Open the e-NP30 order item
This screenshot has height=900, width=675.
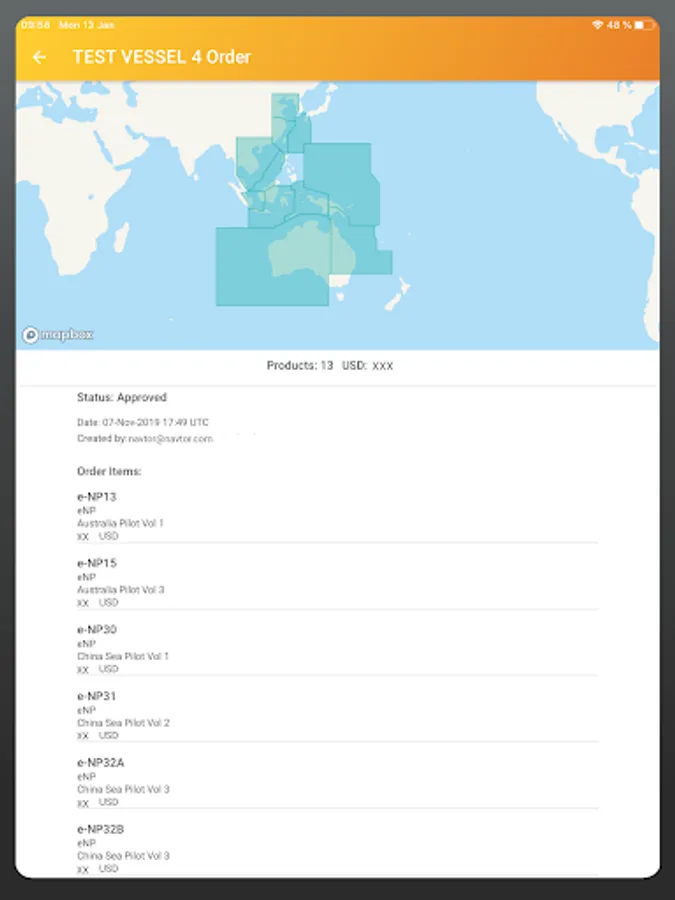(338, 649)
